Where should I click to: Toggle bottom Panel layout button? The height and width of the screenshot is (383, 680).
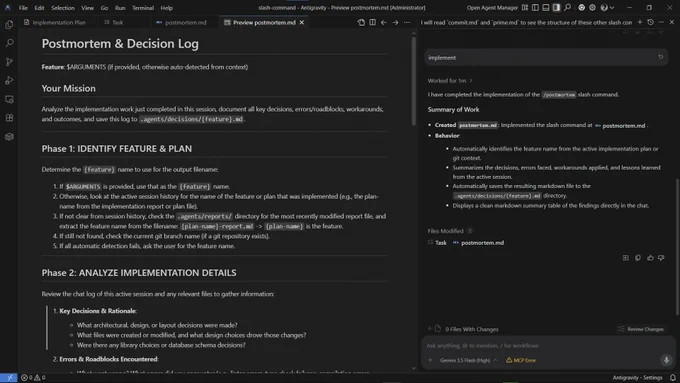tap(546, 7)
